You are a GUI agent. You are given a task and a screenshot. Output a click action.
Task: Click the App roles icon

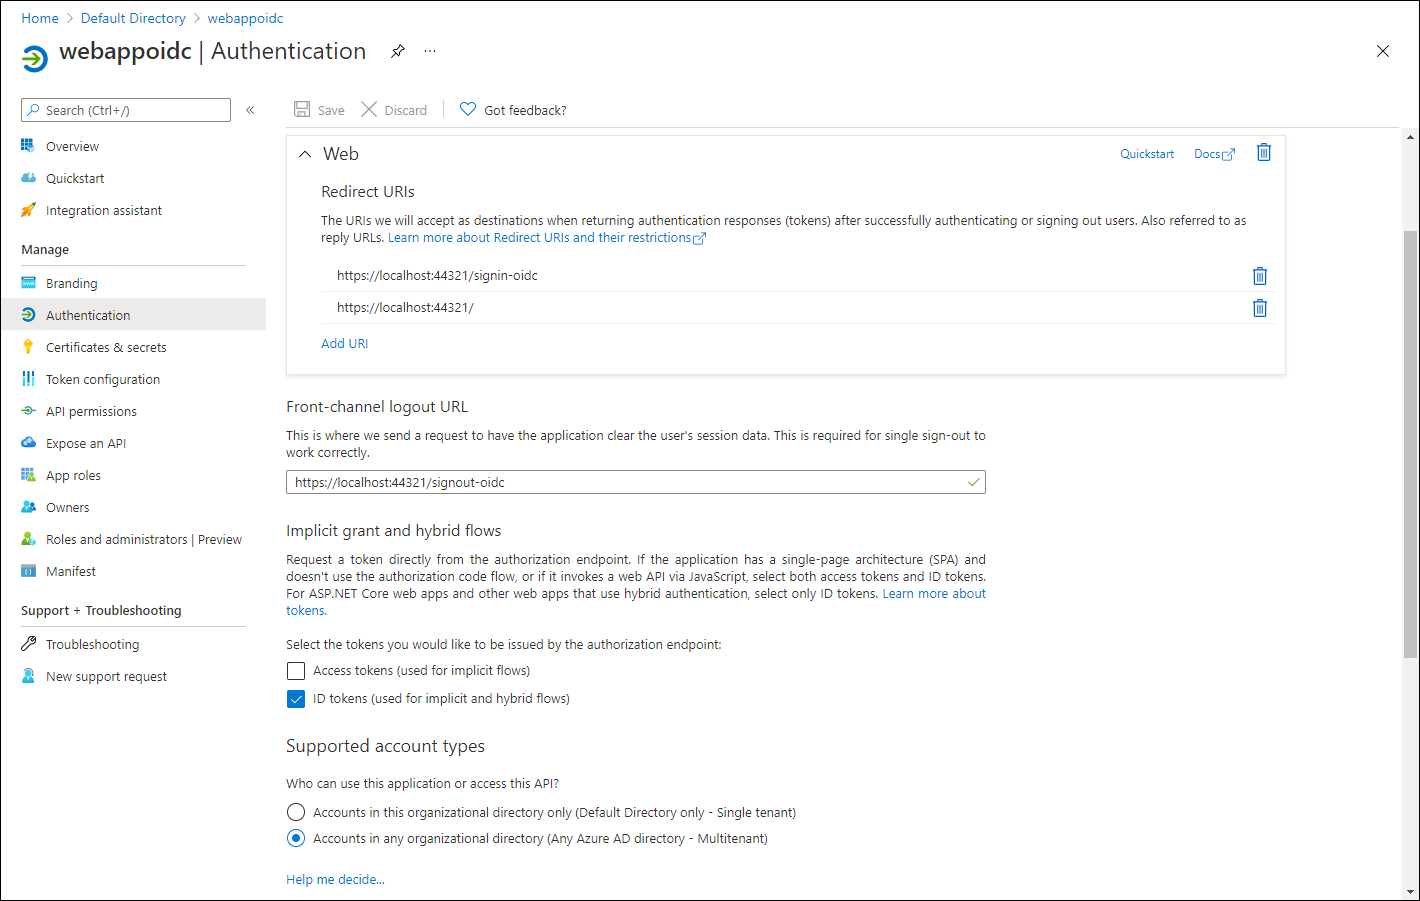pyautogui.click(x=28, y=475)
